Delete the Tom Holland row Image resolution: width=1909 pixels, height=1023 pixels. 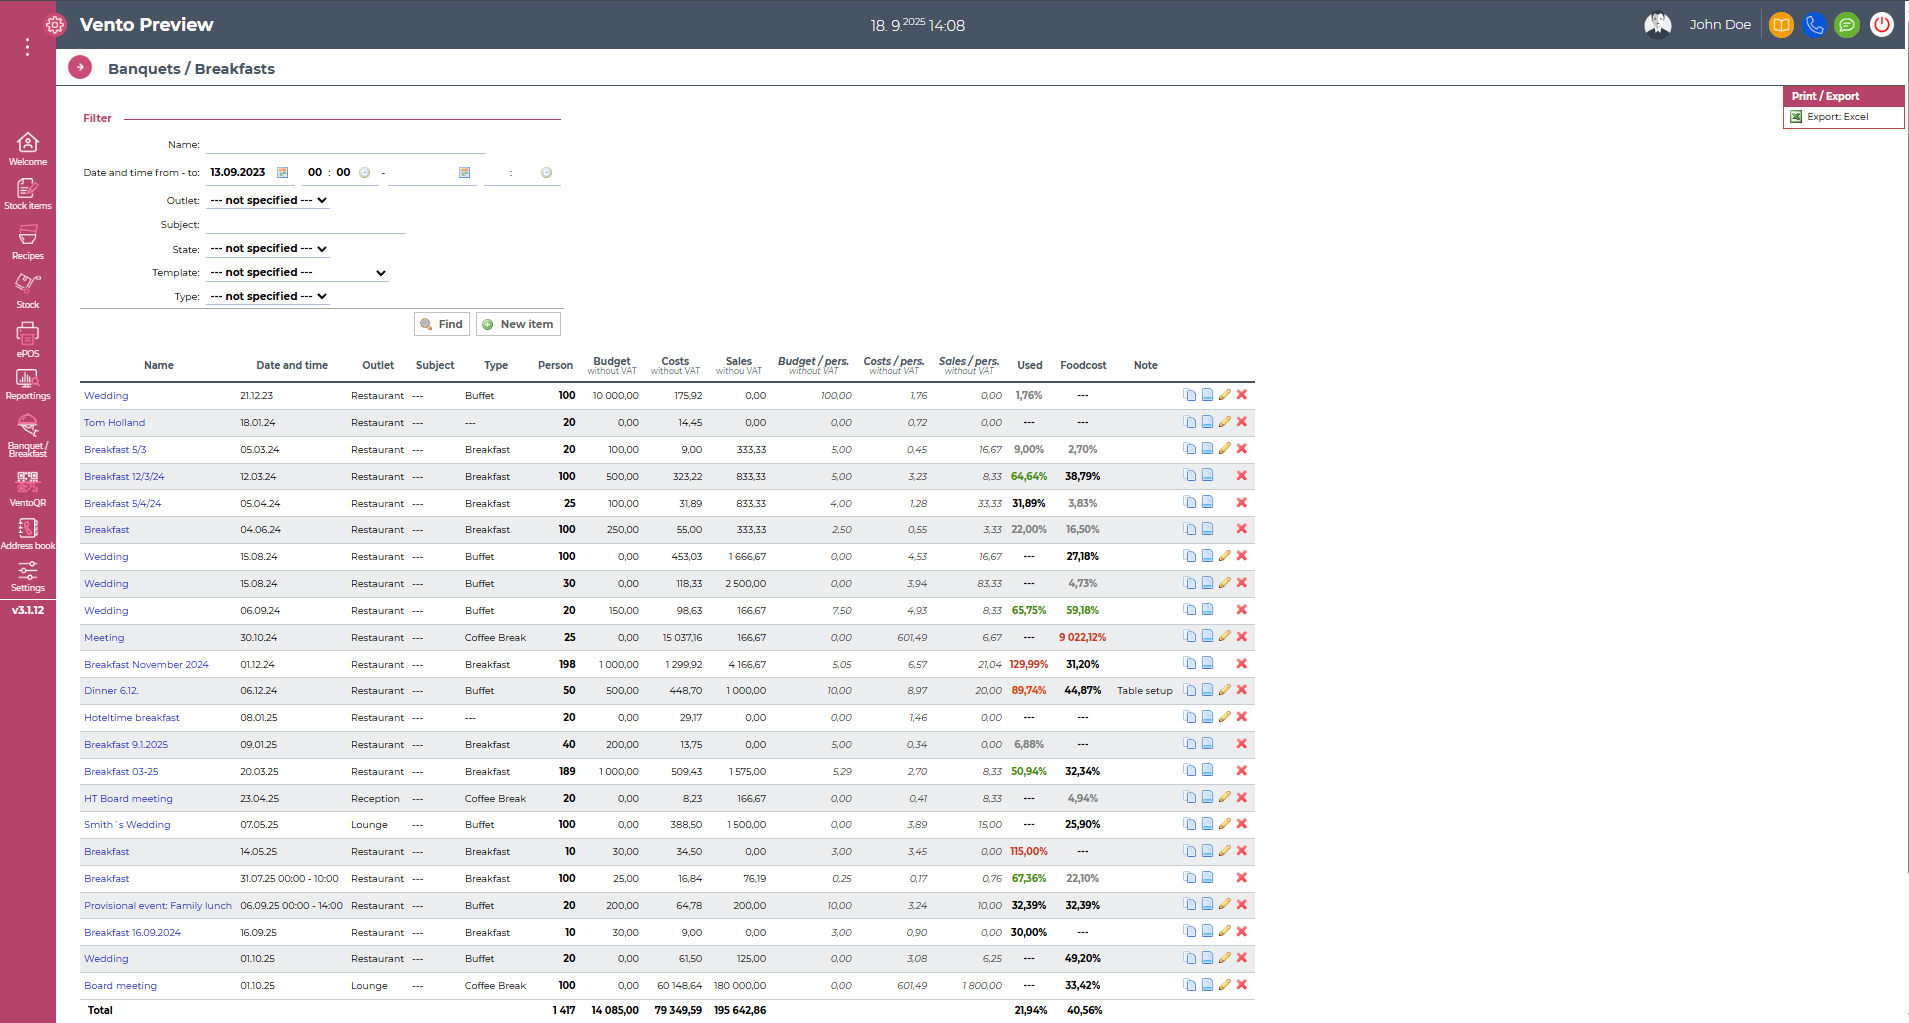pos(1241,422)
